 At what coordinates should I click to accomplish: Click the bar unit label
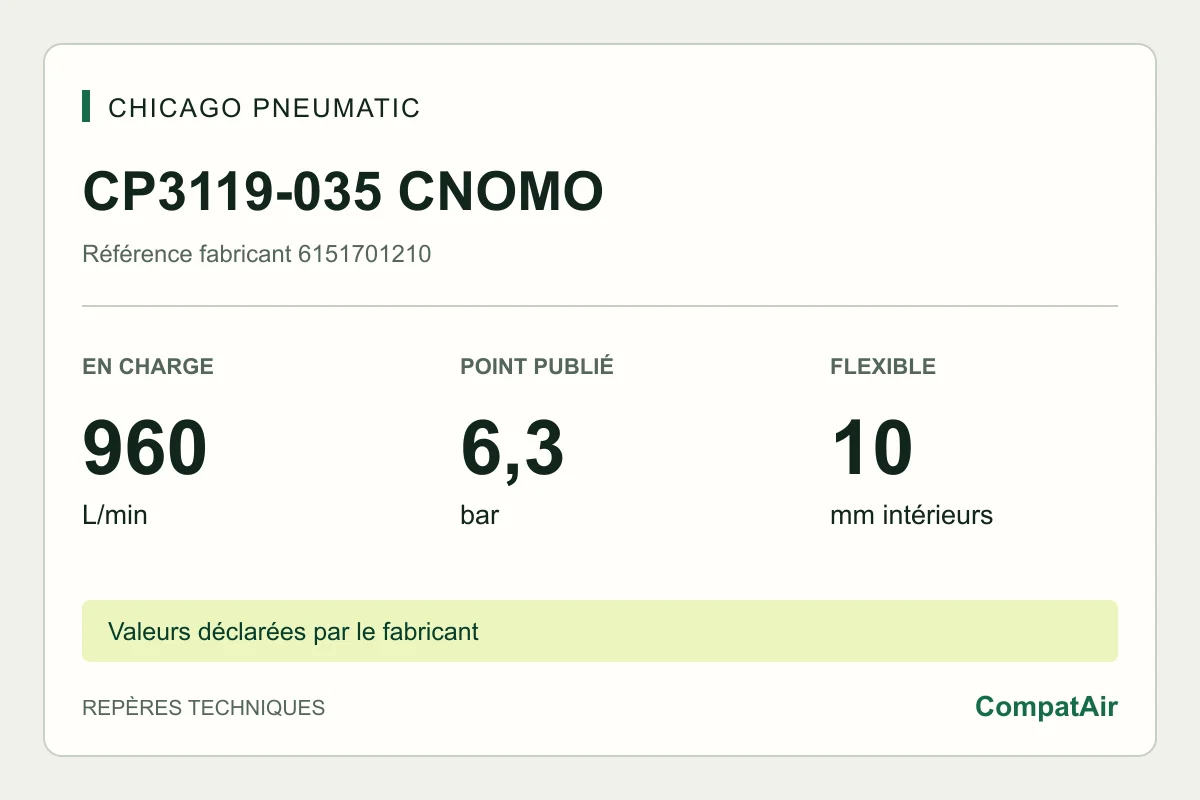click(x=480, y=516)
